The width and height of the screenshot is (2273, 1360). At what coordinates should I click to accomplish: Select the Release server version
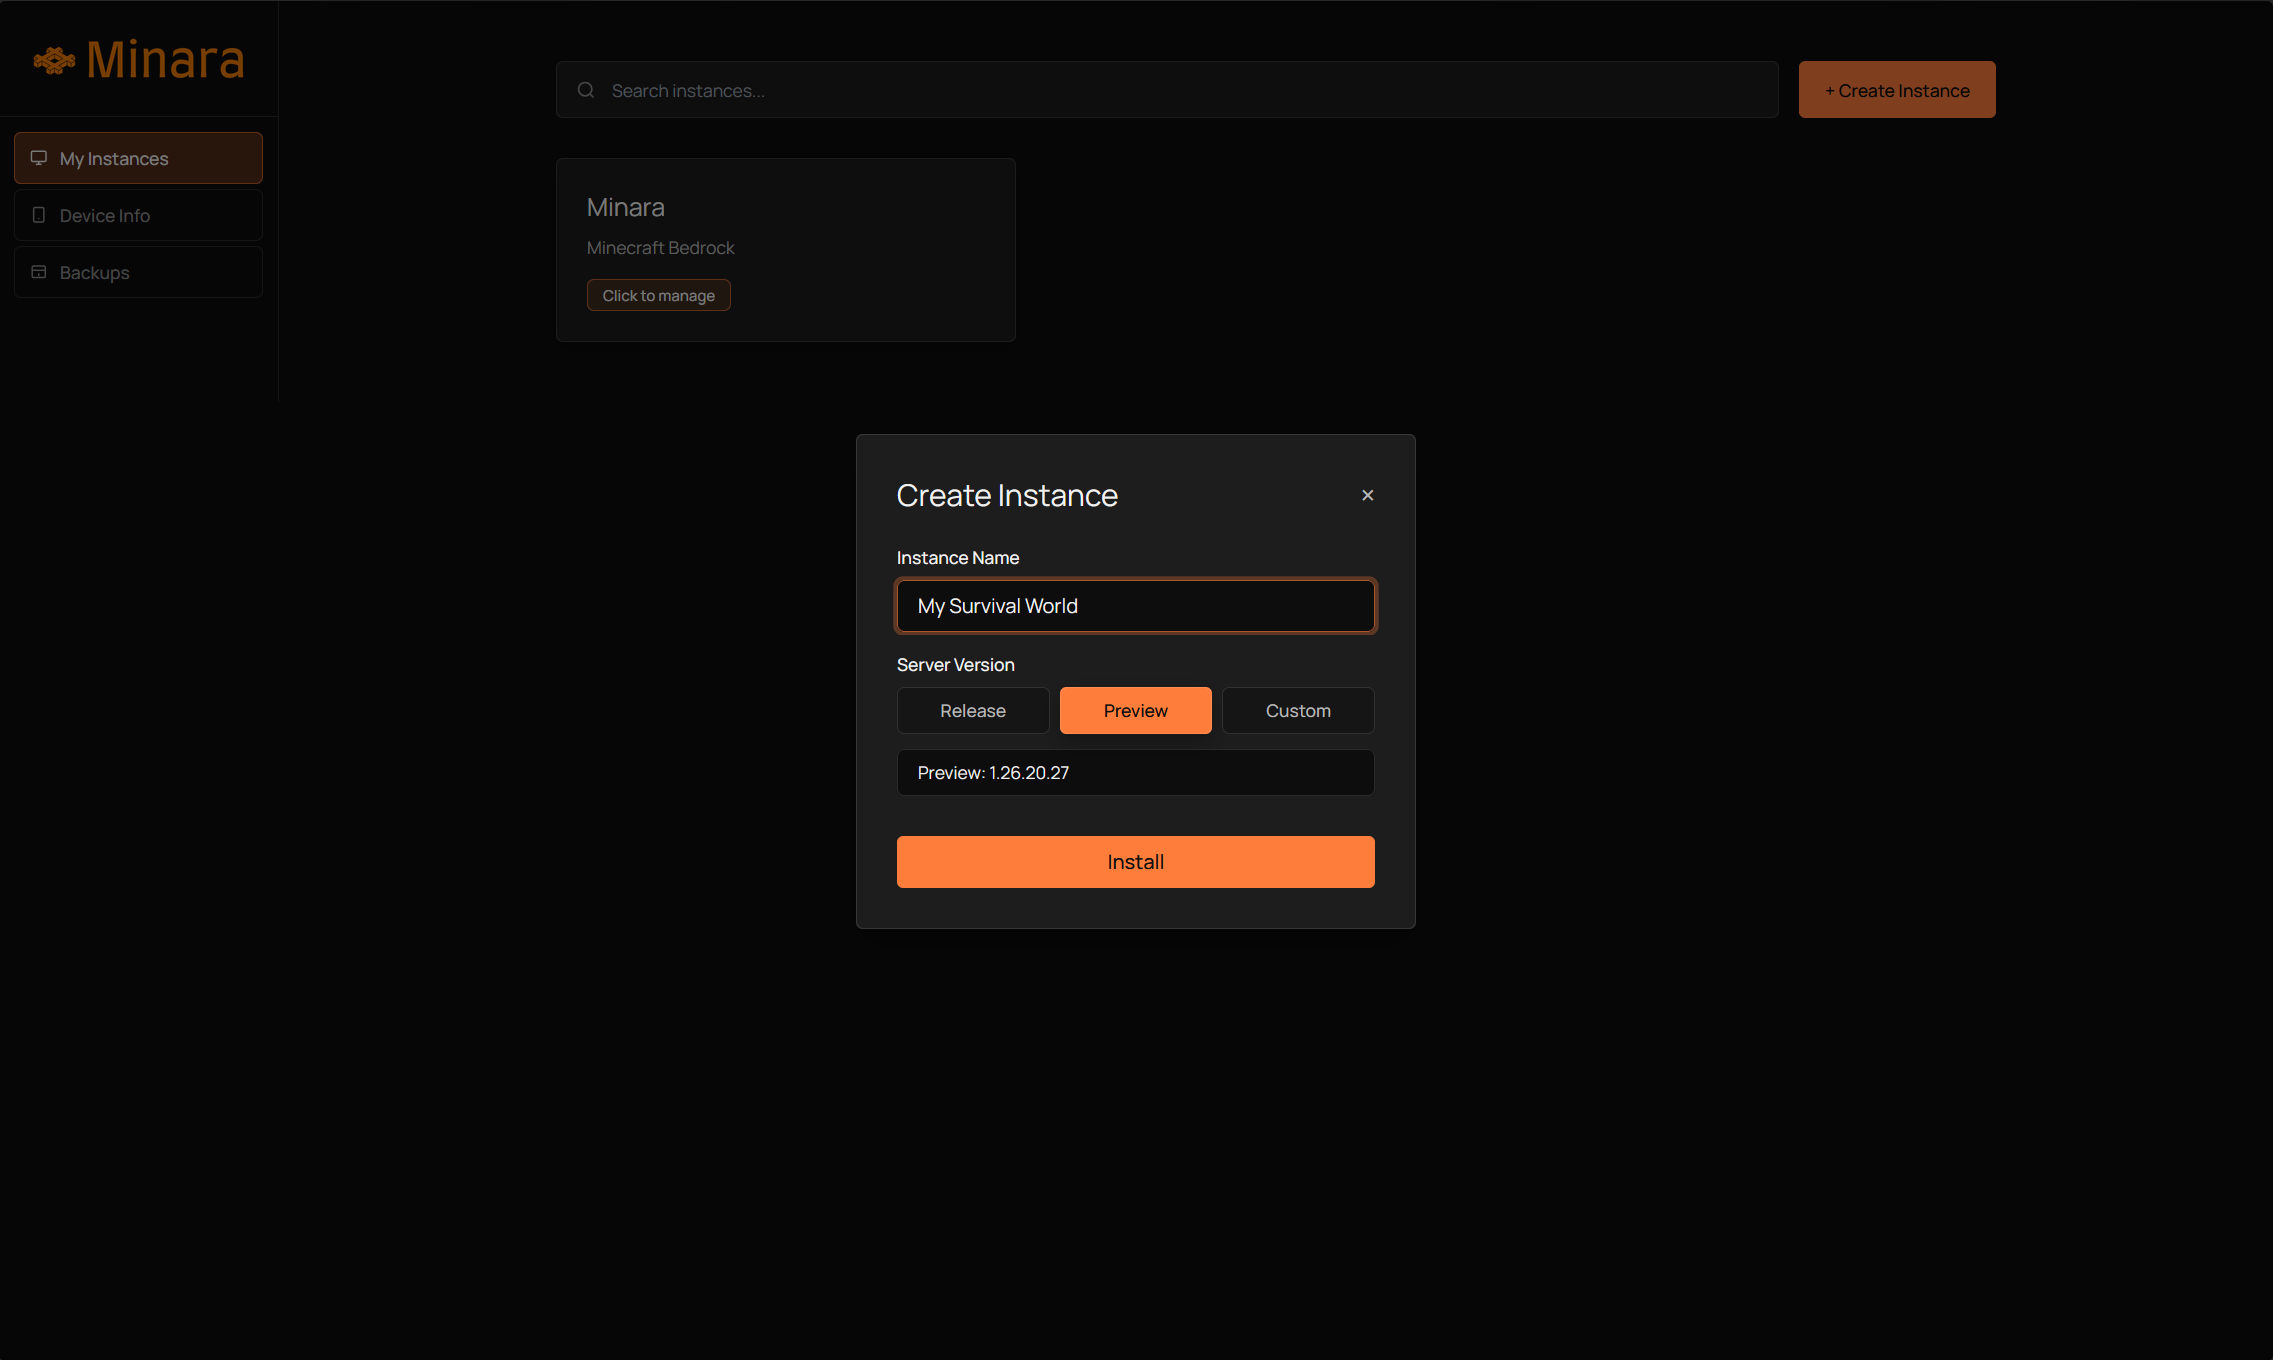pyautogui.click(x=973, y=711)
